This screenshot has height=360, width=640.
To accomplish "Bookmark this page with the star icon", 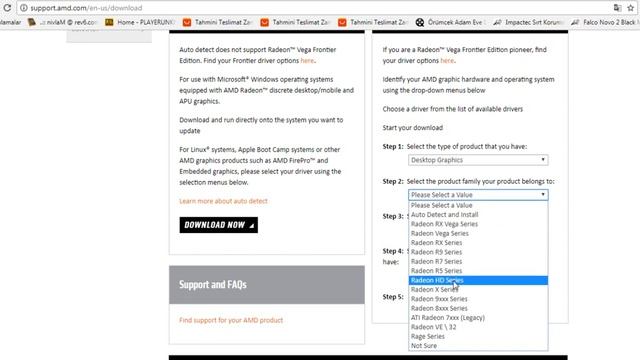I will tap(631, 8).
